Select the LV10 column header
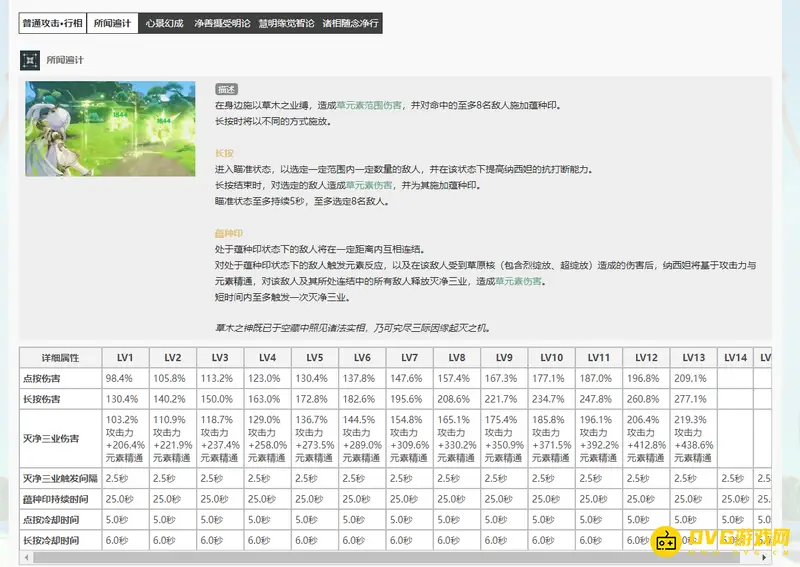 point(550,357)
